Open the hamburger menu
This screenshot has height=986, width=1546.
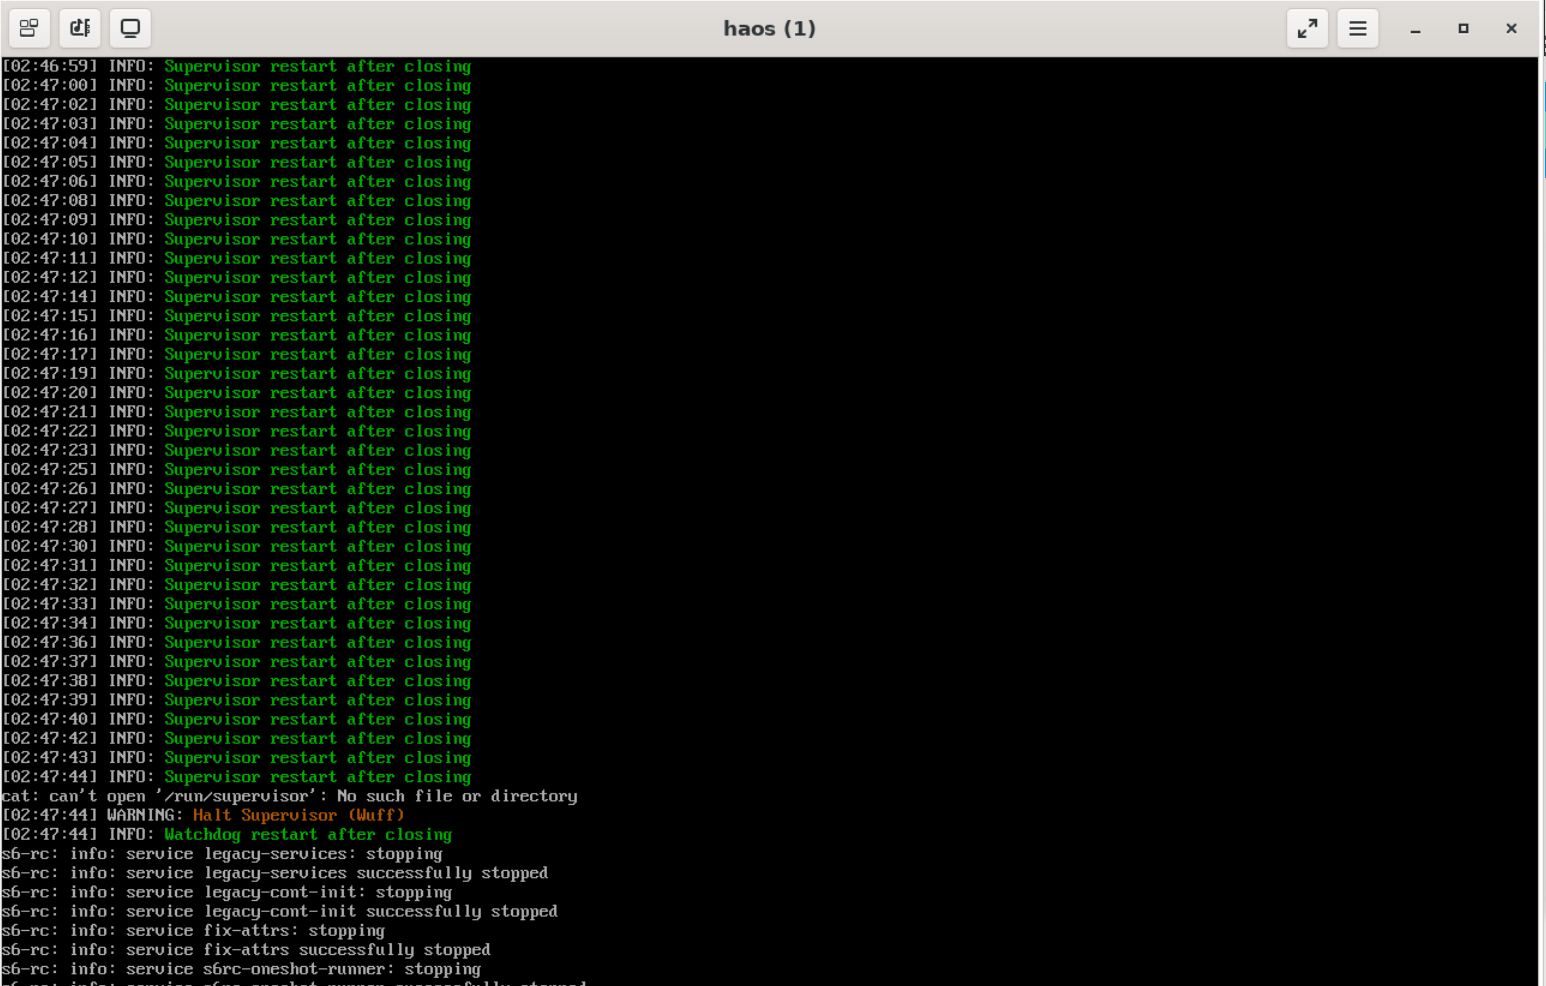(x=1357, y=28)
